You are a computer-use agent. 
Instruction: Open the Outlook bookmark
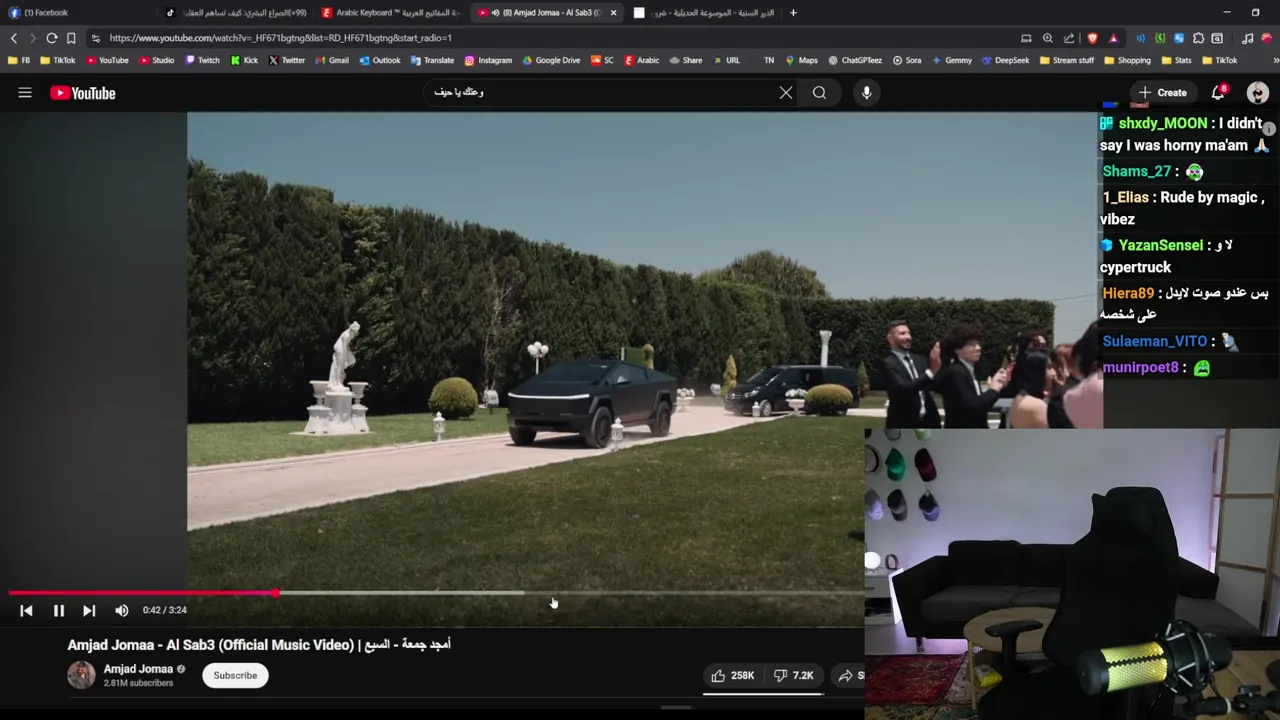[x=380, y=60]
